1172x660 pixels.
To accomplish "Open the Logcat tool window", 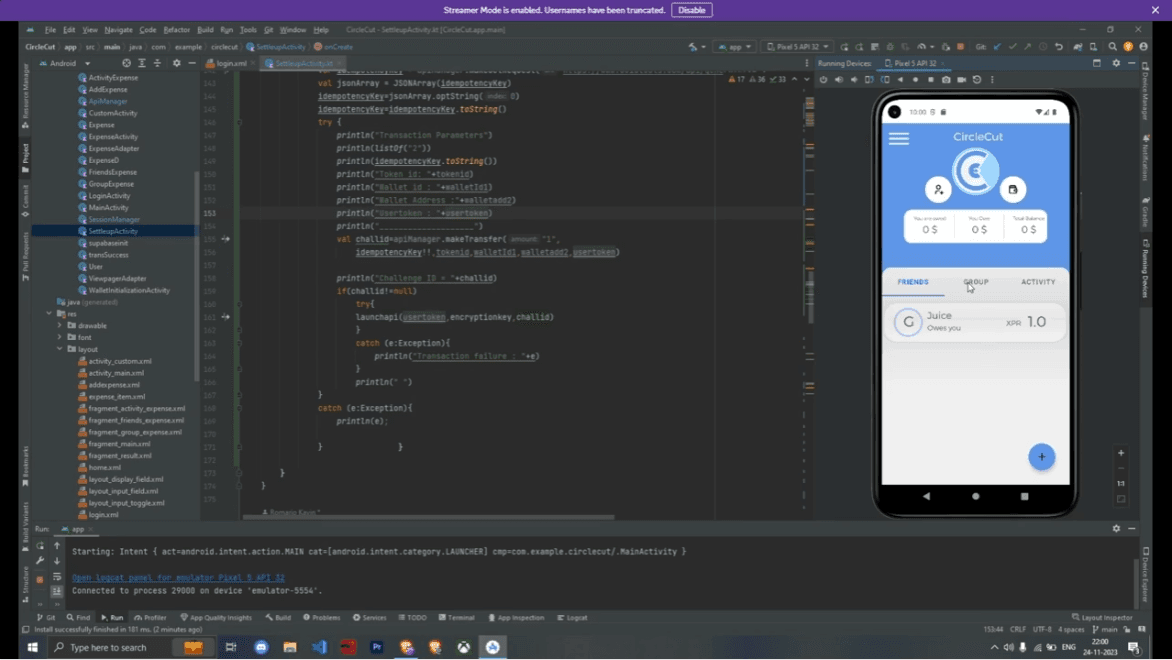I will click(573, 618).
